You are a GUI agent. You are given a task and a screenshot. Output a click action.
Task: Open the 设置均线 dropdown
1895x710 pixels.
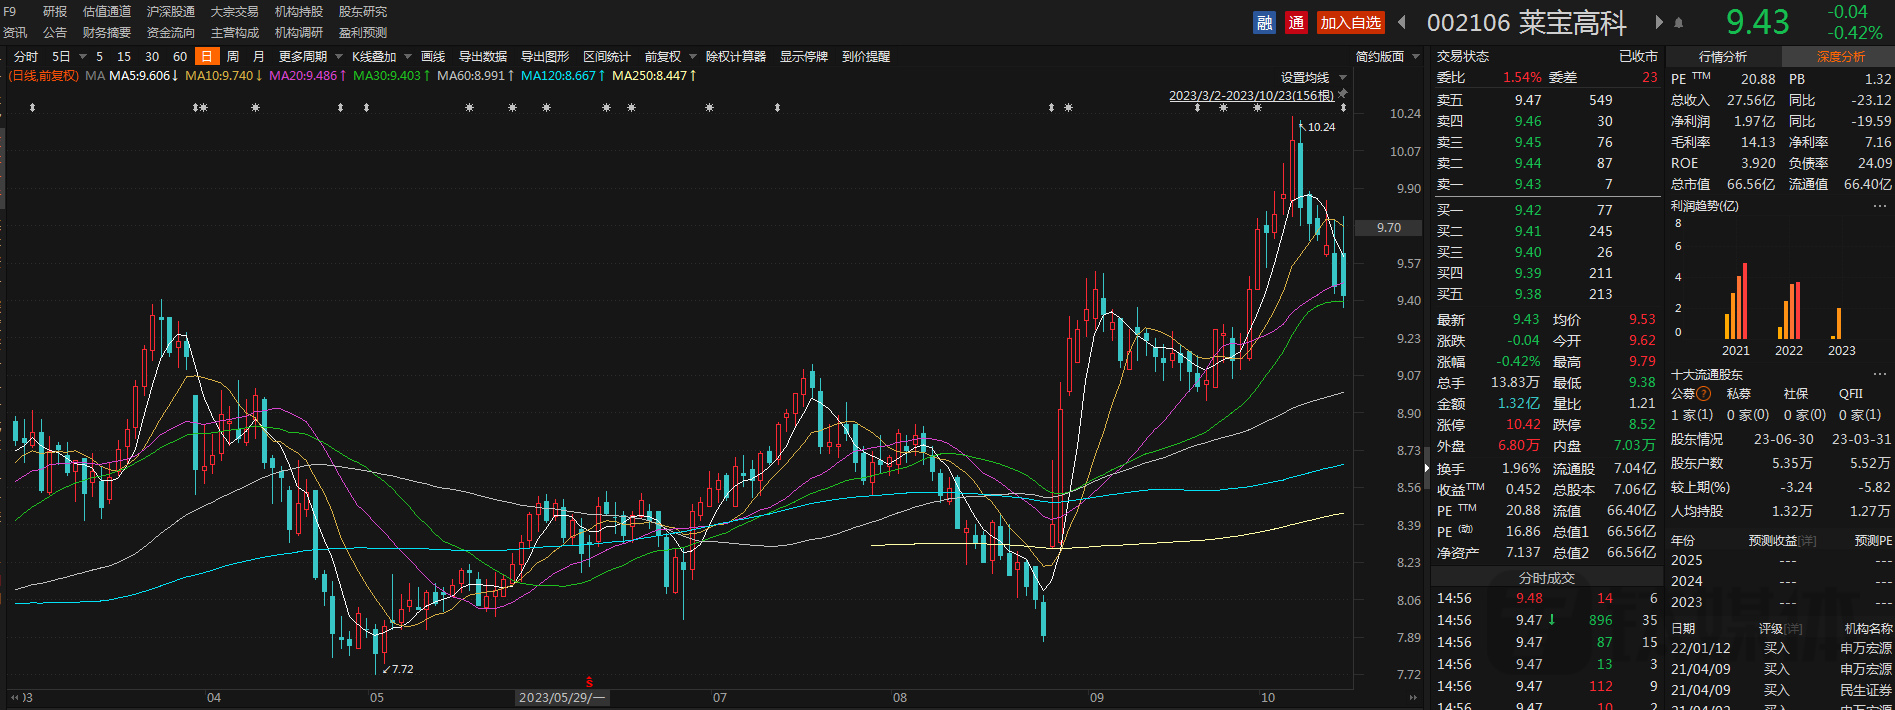(x=1313, y=77)
